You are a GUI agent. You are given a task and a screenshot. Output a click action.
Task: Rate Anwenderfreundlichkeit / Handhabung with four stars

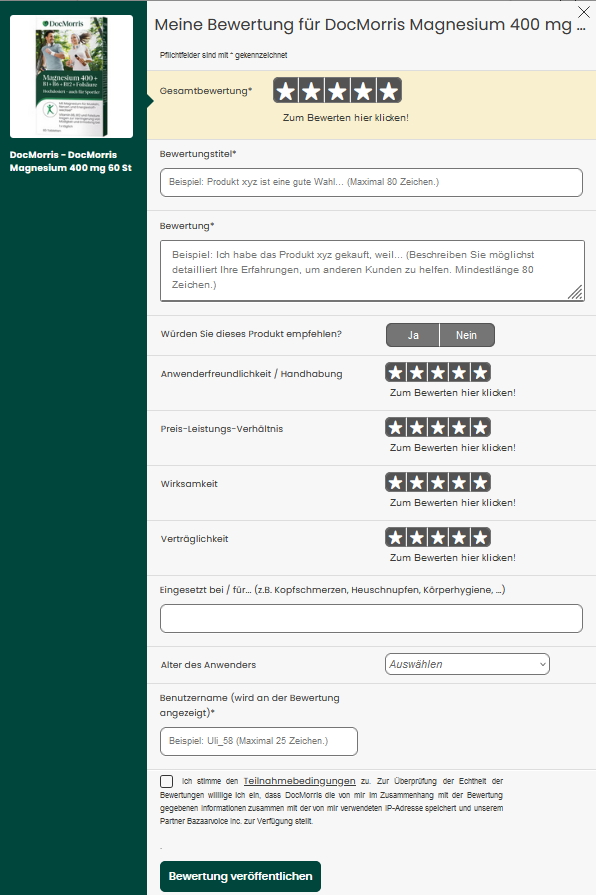(459, 373)
